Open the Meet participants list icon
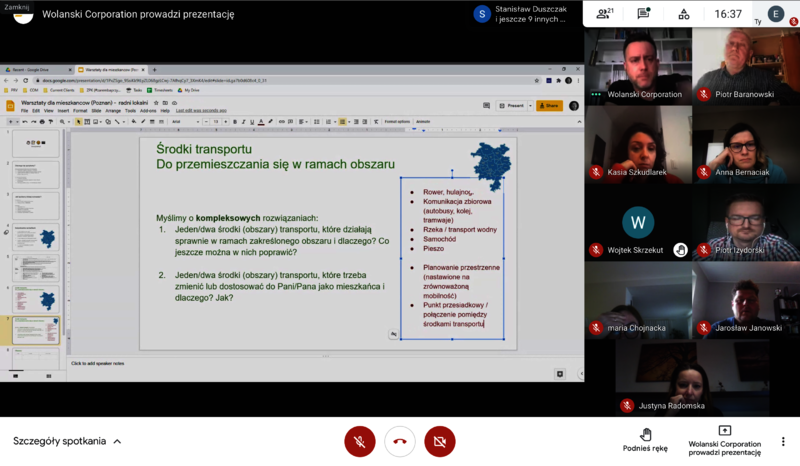Screen dimensions: 800x466 pyautogui.click(x=605, y=14)
